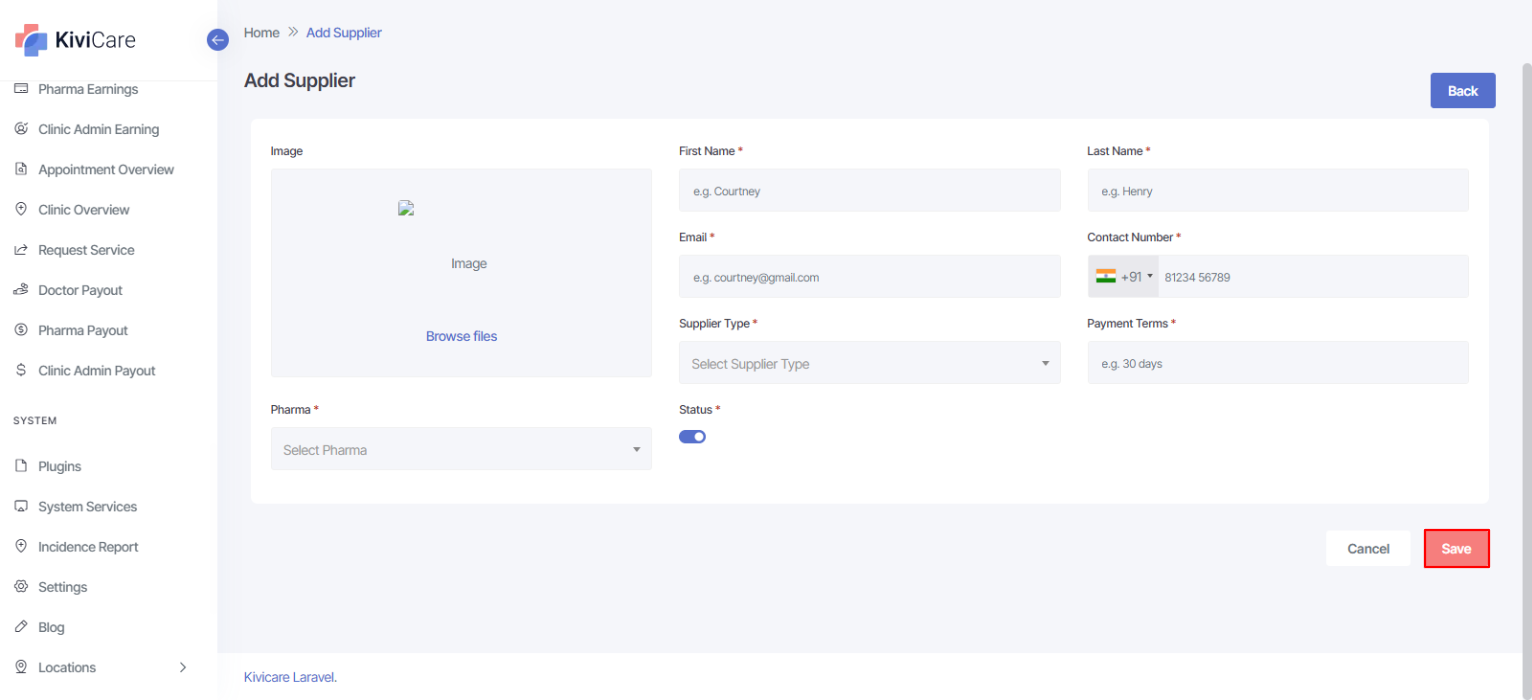This screenshot has height=700, width=1532.
Task: Focus the First Name input field
Action: pyautogui.click(x=869, y=190)
